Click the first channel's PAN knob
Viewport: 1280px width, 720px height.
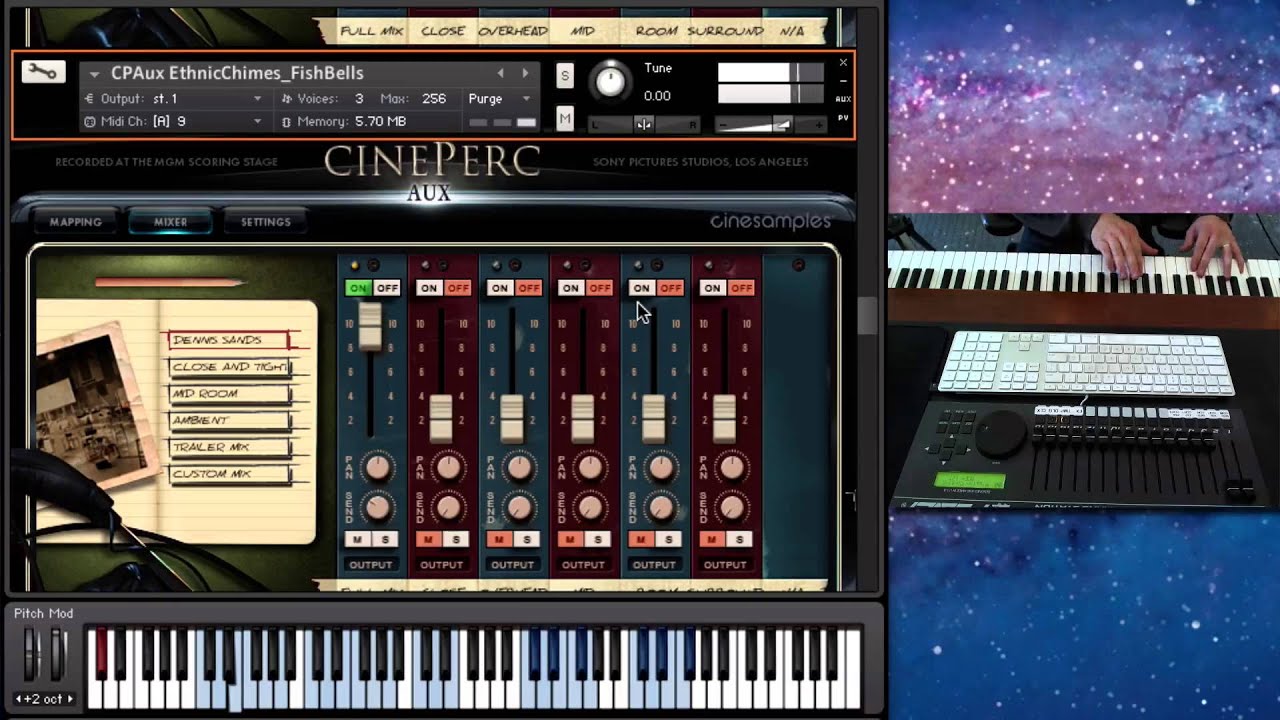coord(377,467)
